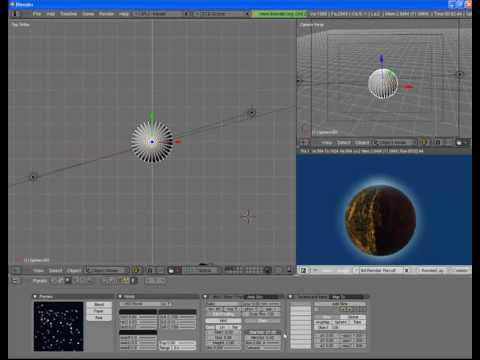Open the Timeline menu

tap(69, 14)
